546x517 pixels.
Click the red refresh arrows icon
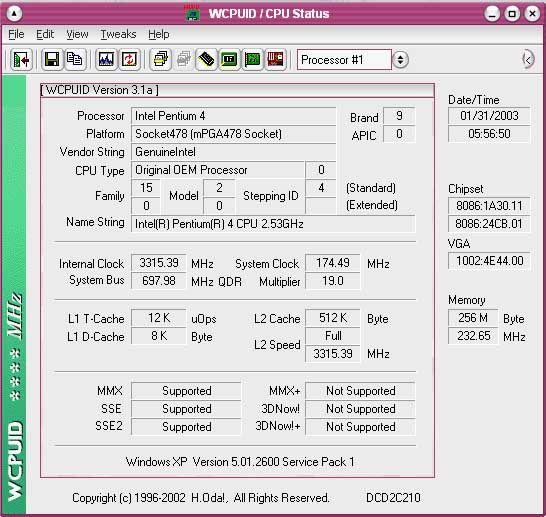(129, 60)
